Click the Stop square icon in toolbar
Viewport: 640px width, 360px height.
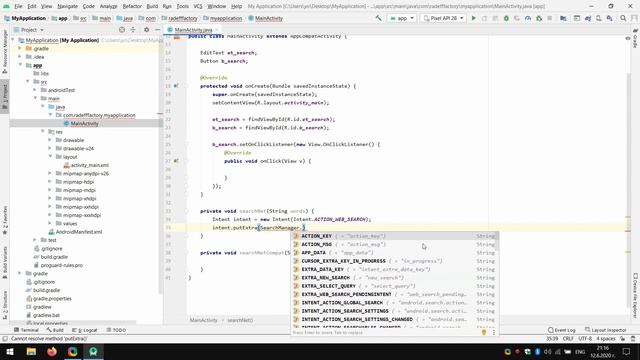point(550,18)
